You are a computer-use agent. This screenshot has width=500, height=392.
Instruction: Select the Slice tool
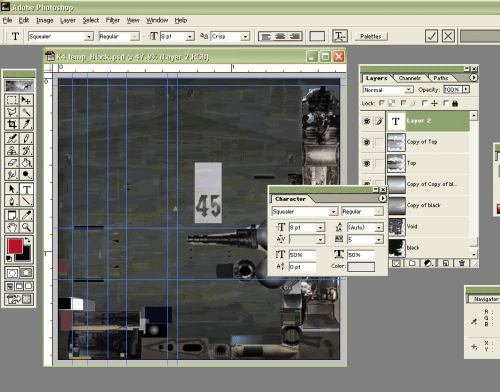pyautogui.click(x=26, y=124)
